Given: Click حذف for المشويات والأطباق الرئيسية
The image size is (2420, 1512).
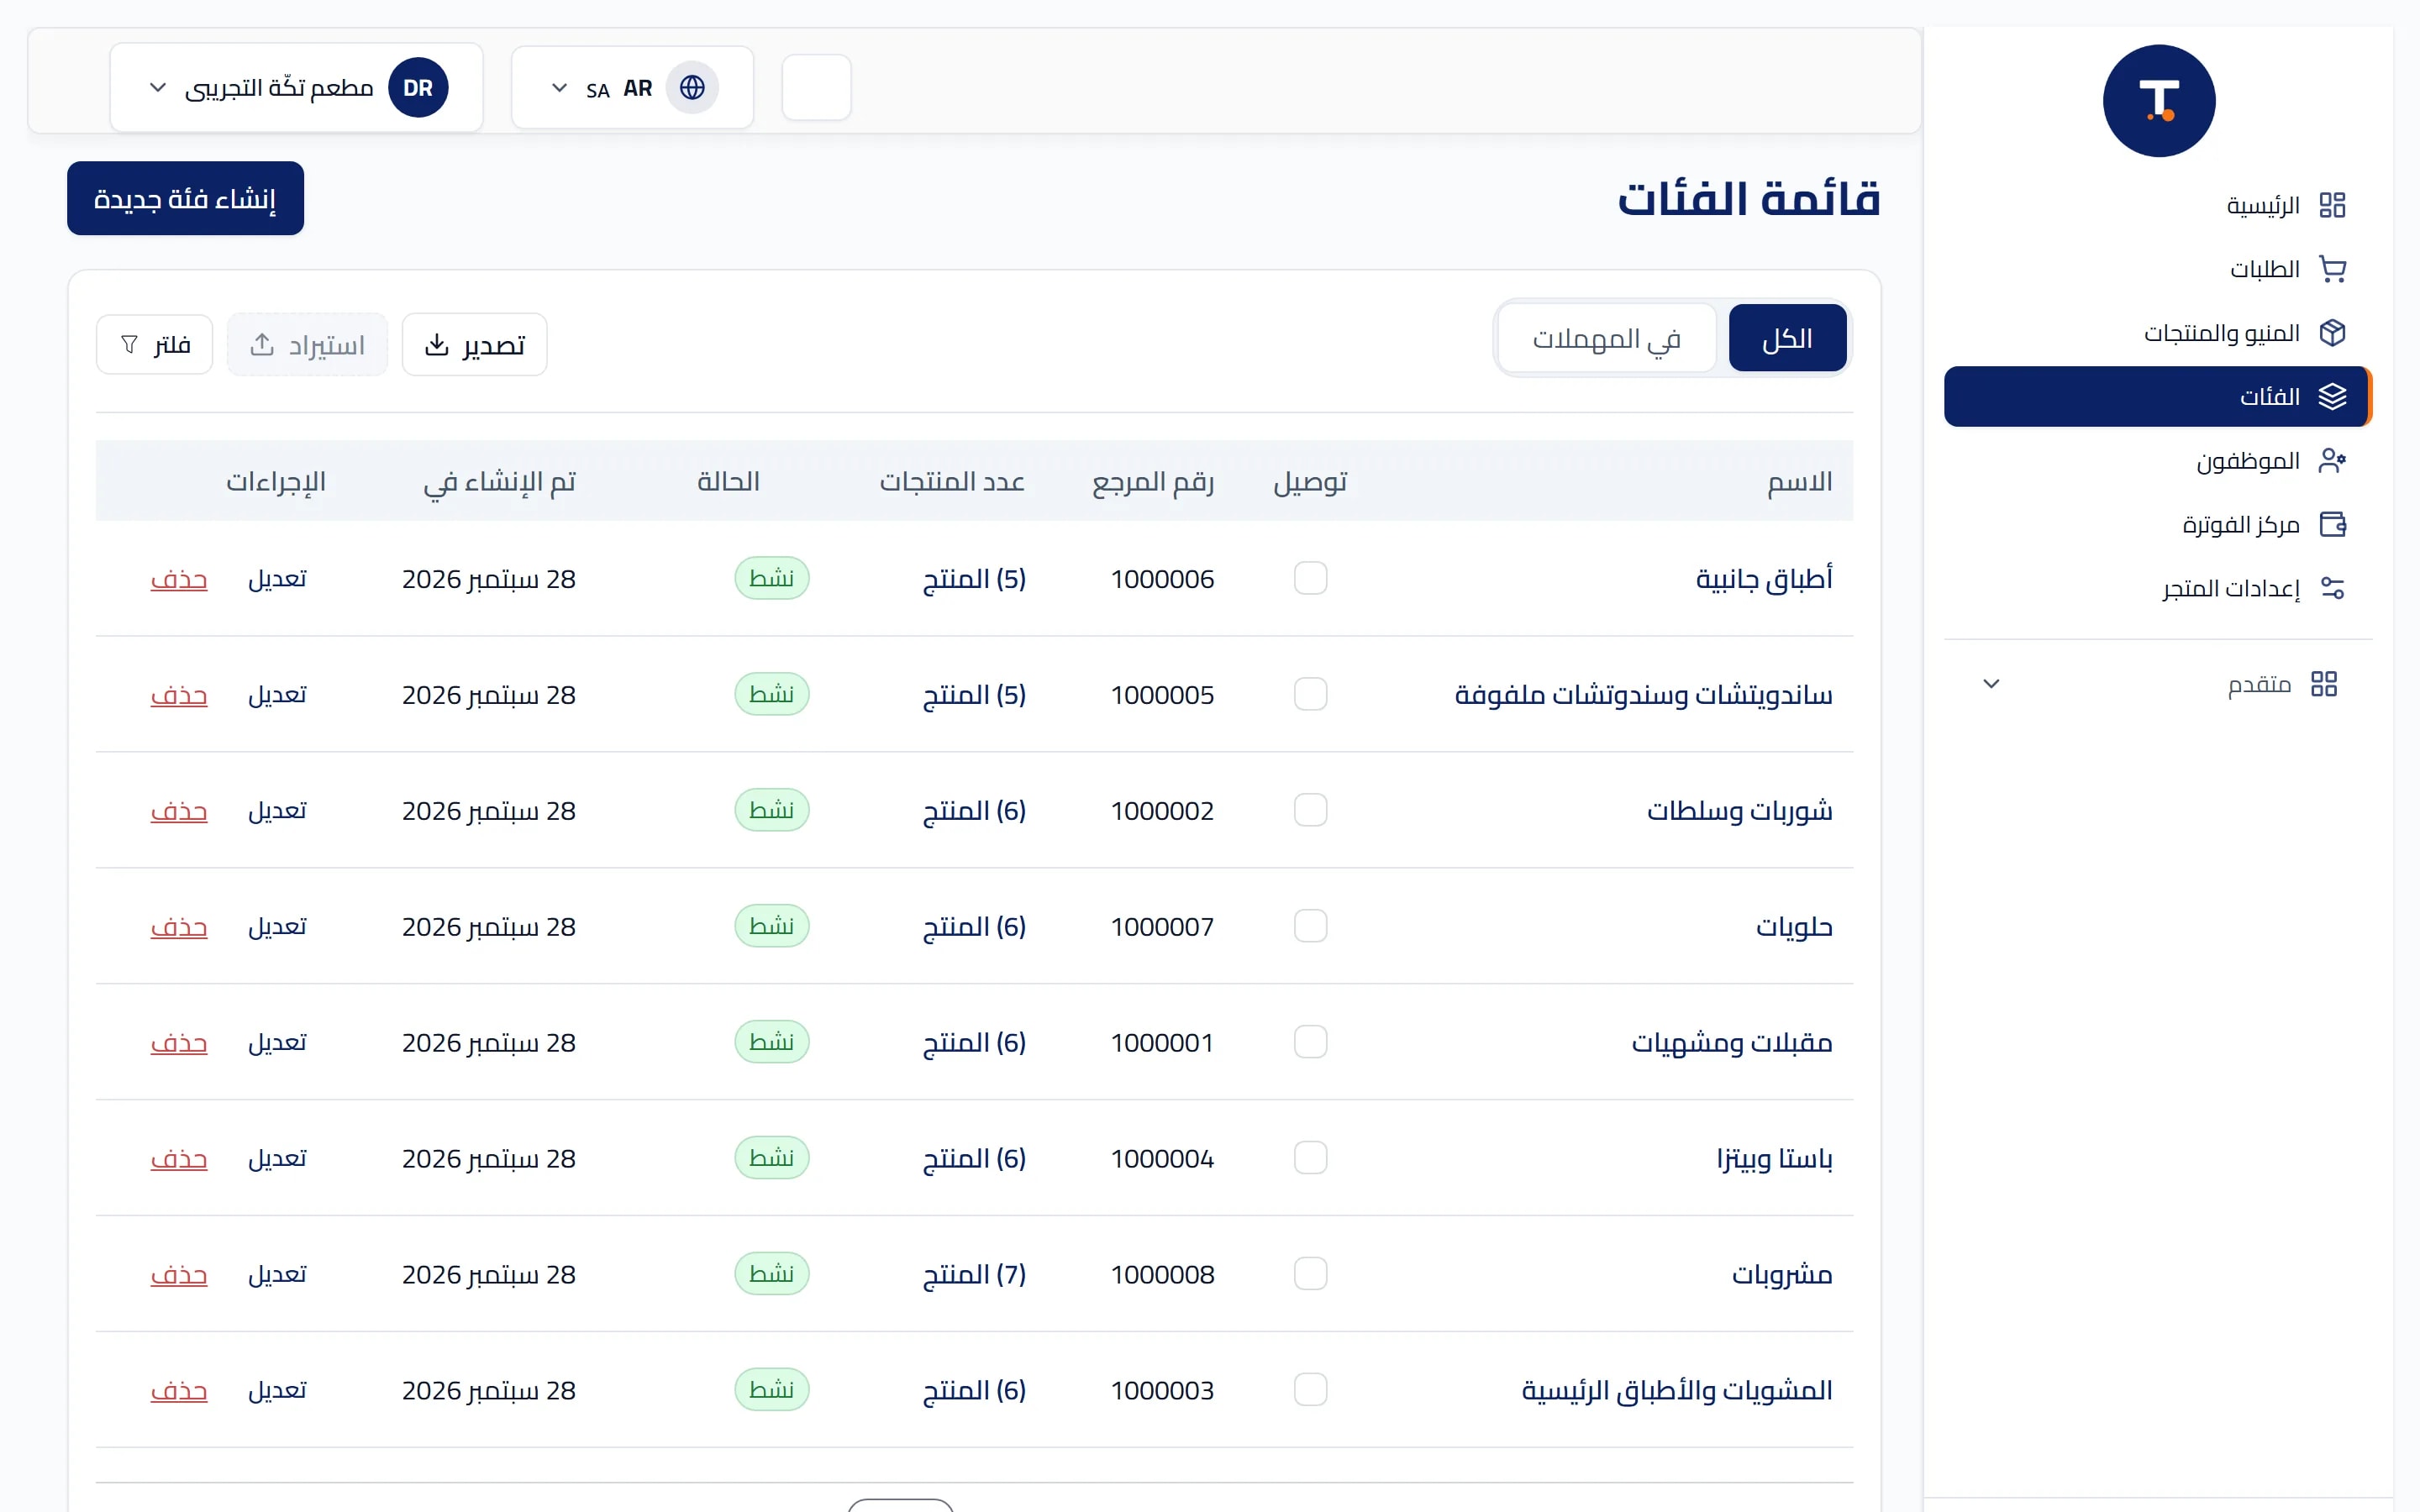Looking at the screenshot, I should (179, 1391).
